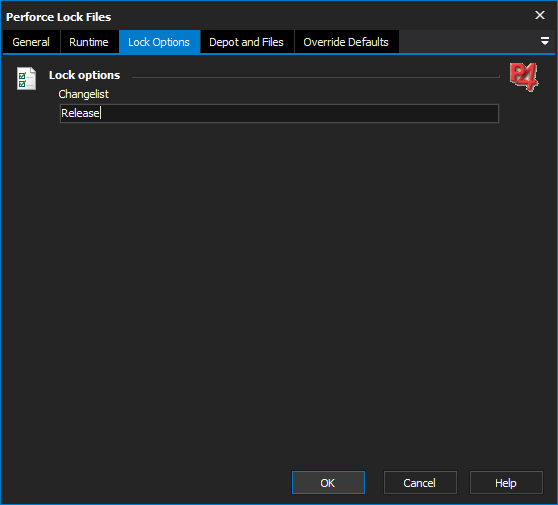The width and height of the screenshot is (558, 505).
Task: Confirm with the OK button
Action: point(328,483)
